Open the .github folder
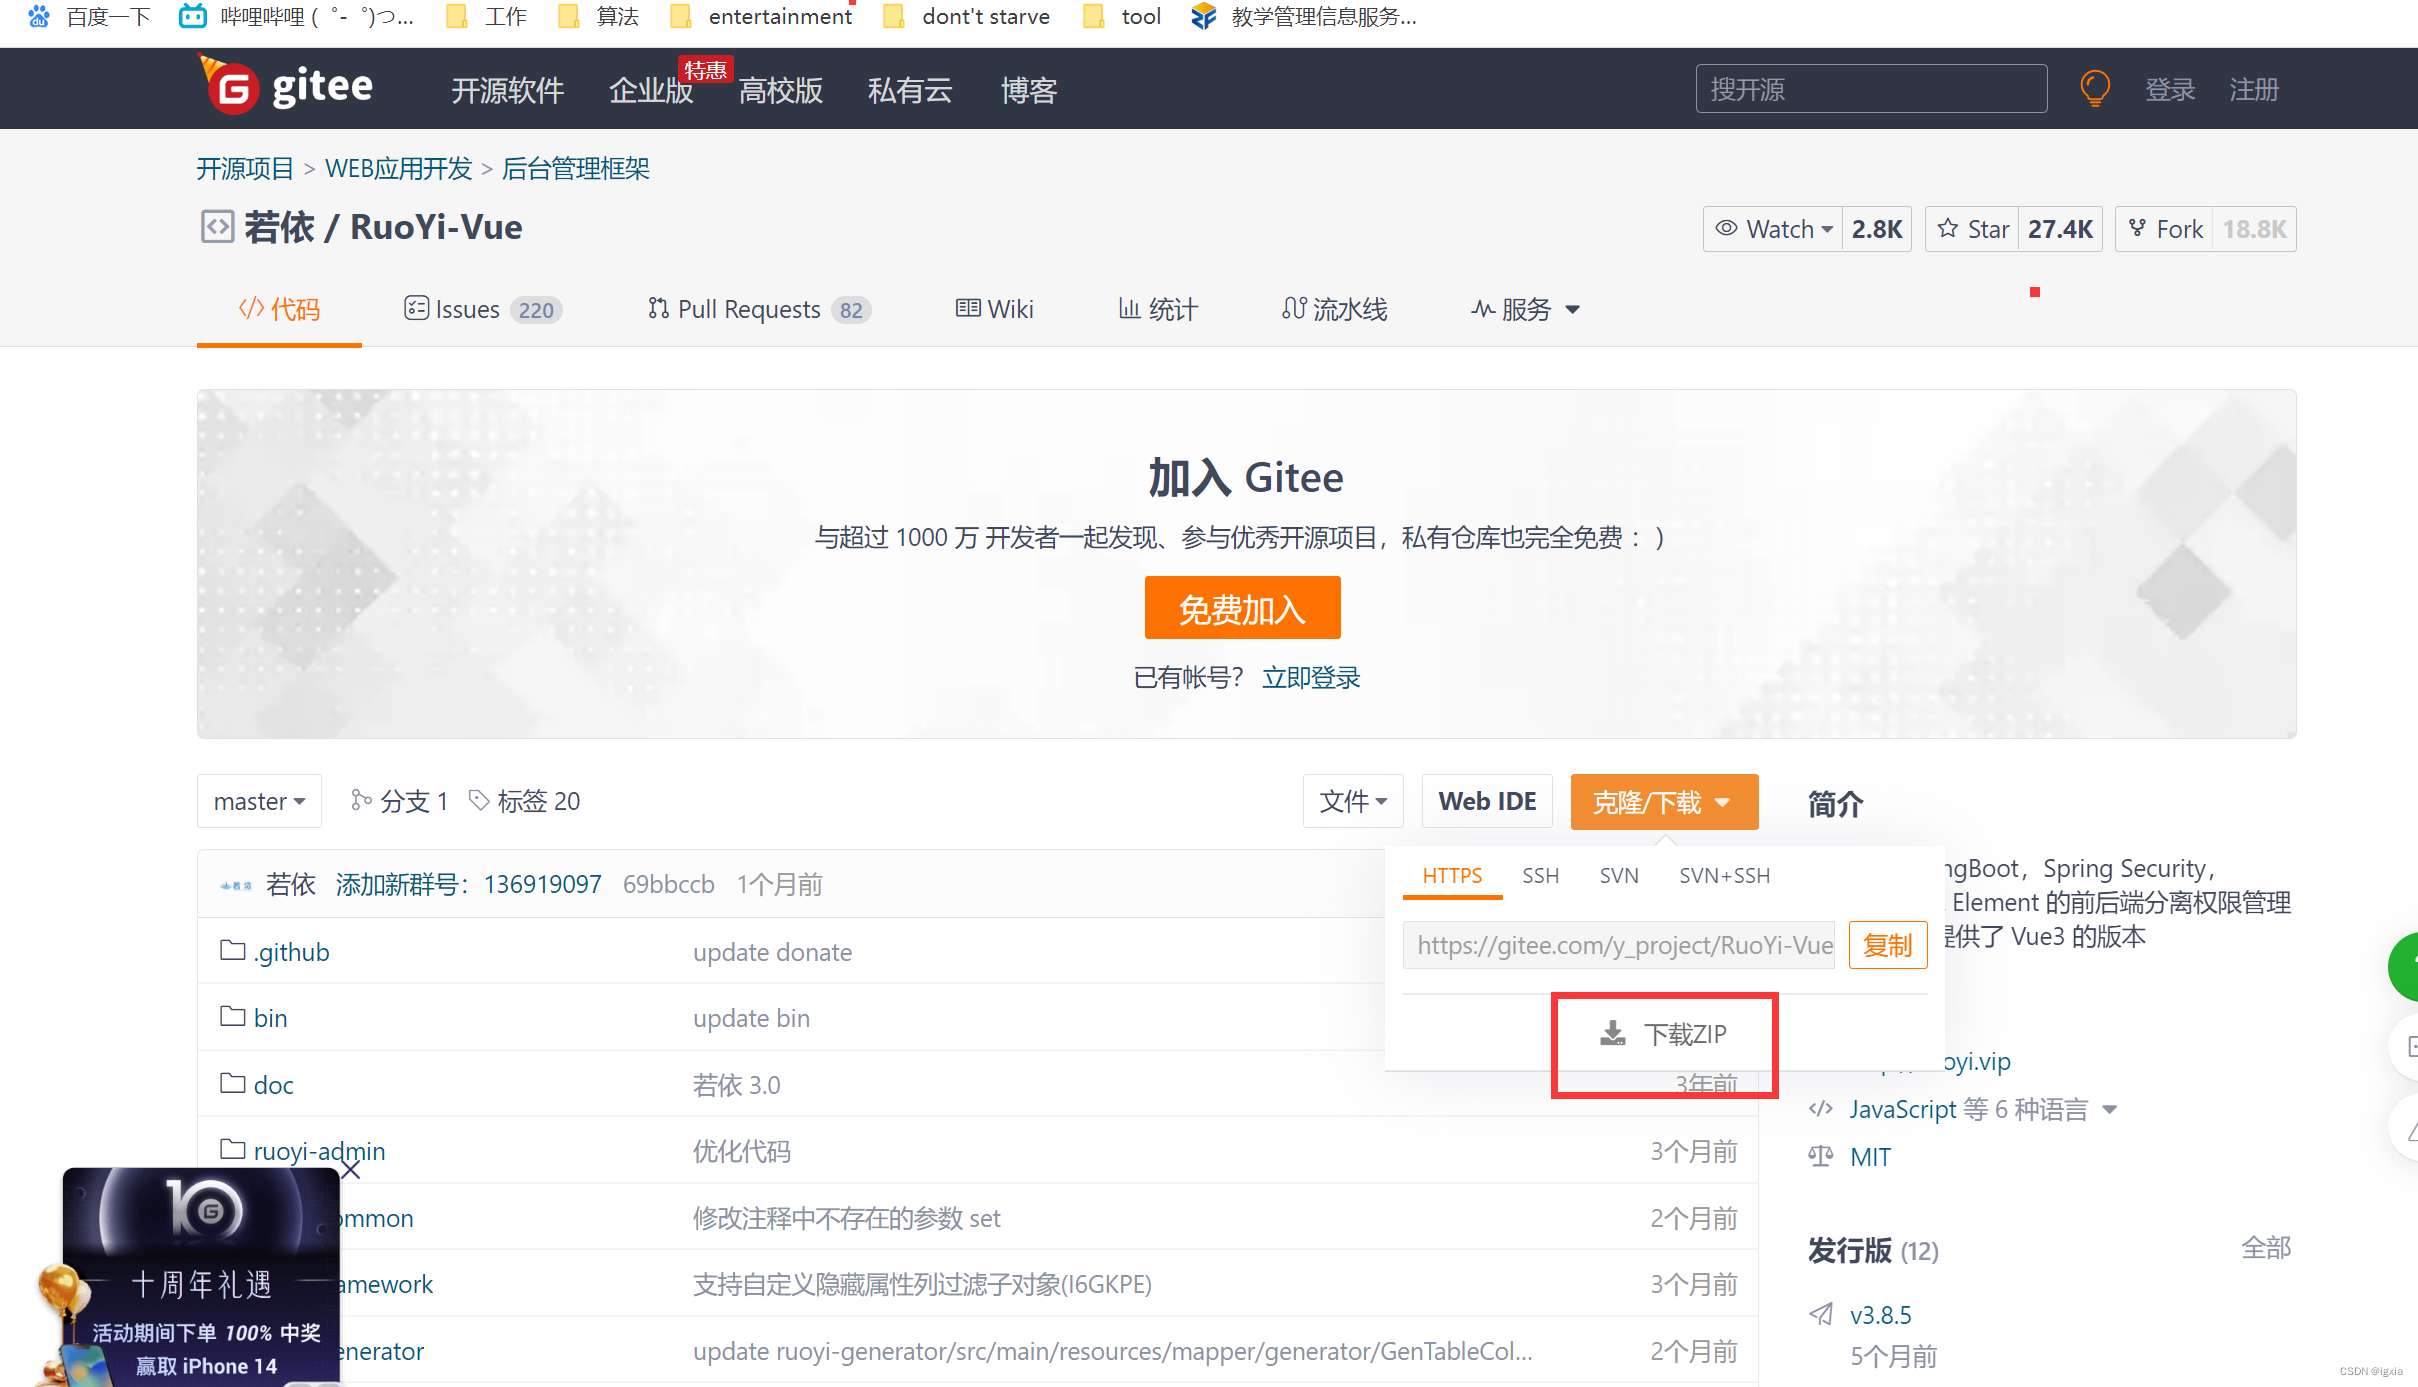 [x=291, y=951]
